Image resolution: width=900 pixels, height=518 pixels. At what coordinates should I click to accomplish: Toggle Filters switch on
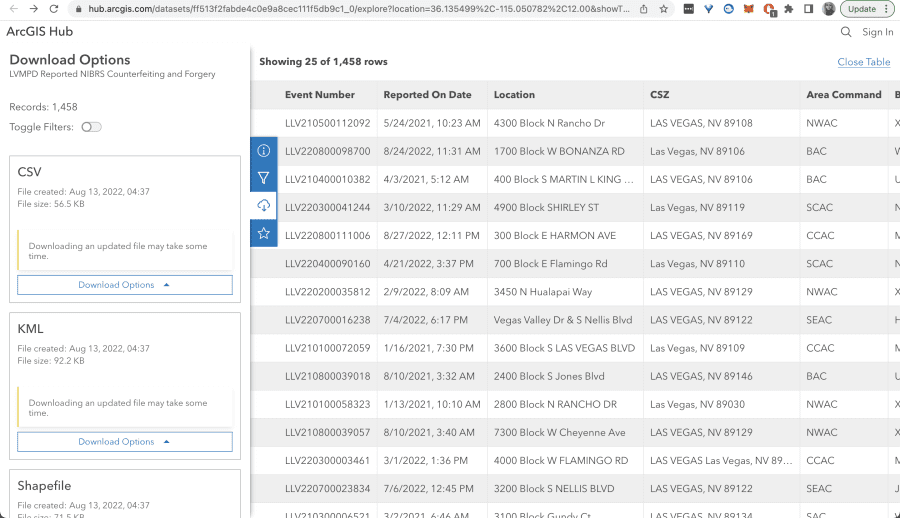(x=91, y=127)
